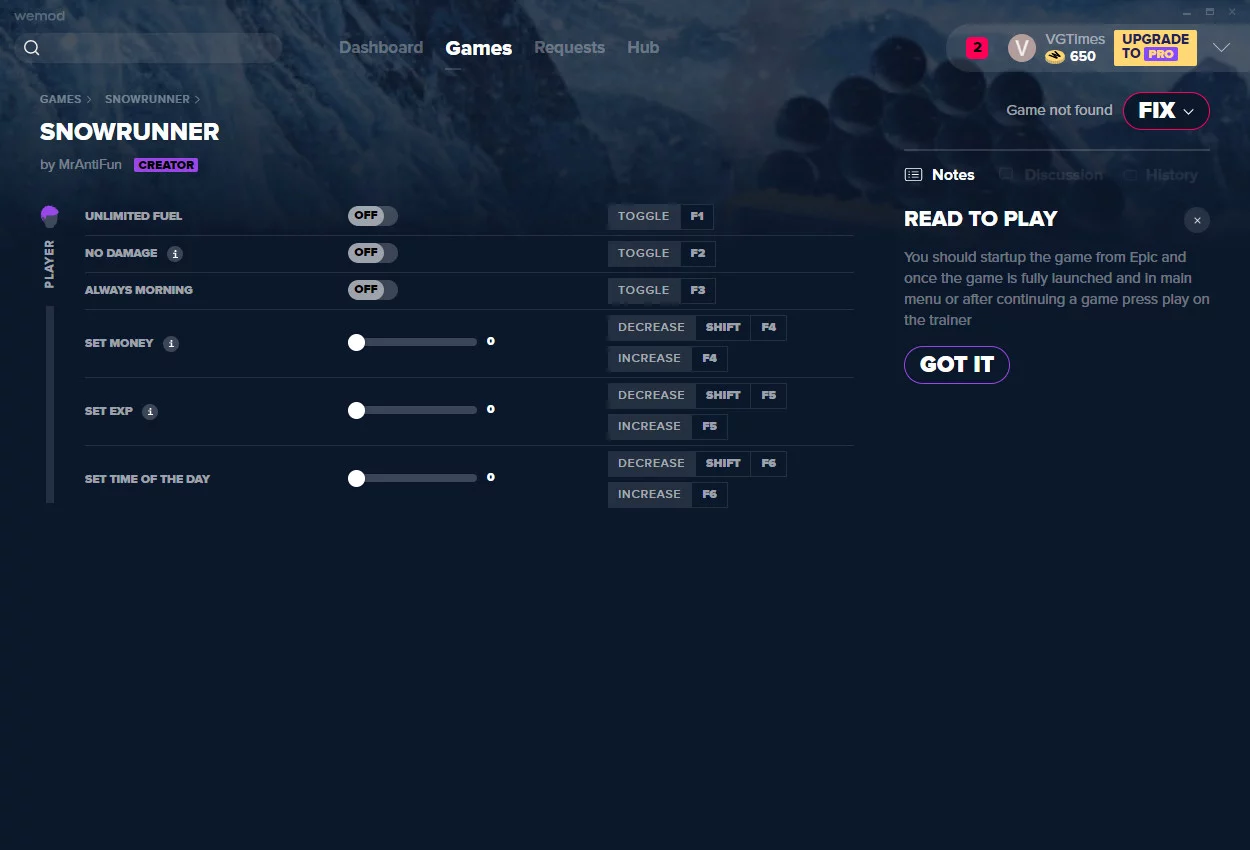Expand the account menu chevron
Viewport: 1250px width, 850px height.
[1221, 47]
